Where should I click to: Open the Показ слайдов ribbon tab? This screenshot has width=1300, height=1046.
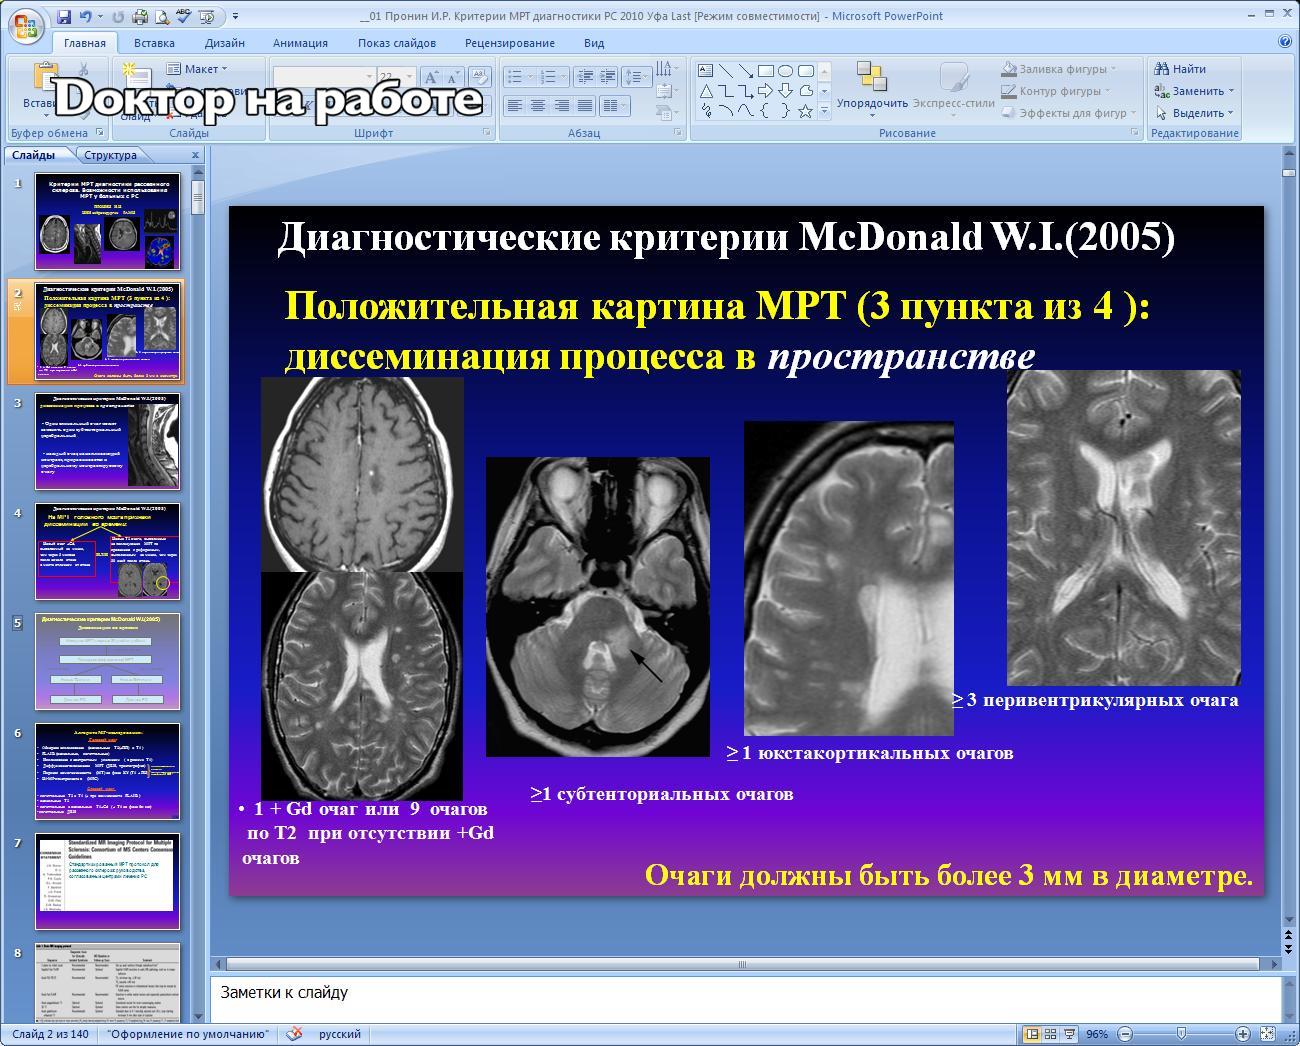(397, 43)
